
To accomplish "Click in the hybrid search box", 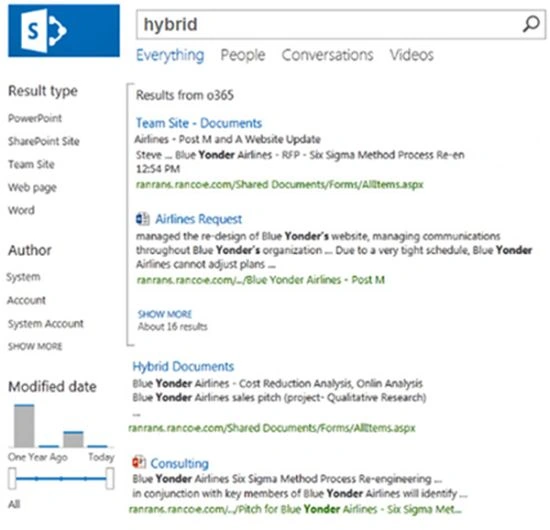I will [x=330, y=25].
